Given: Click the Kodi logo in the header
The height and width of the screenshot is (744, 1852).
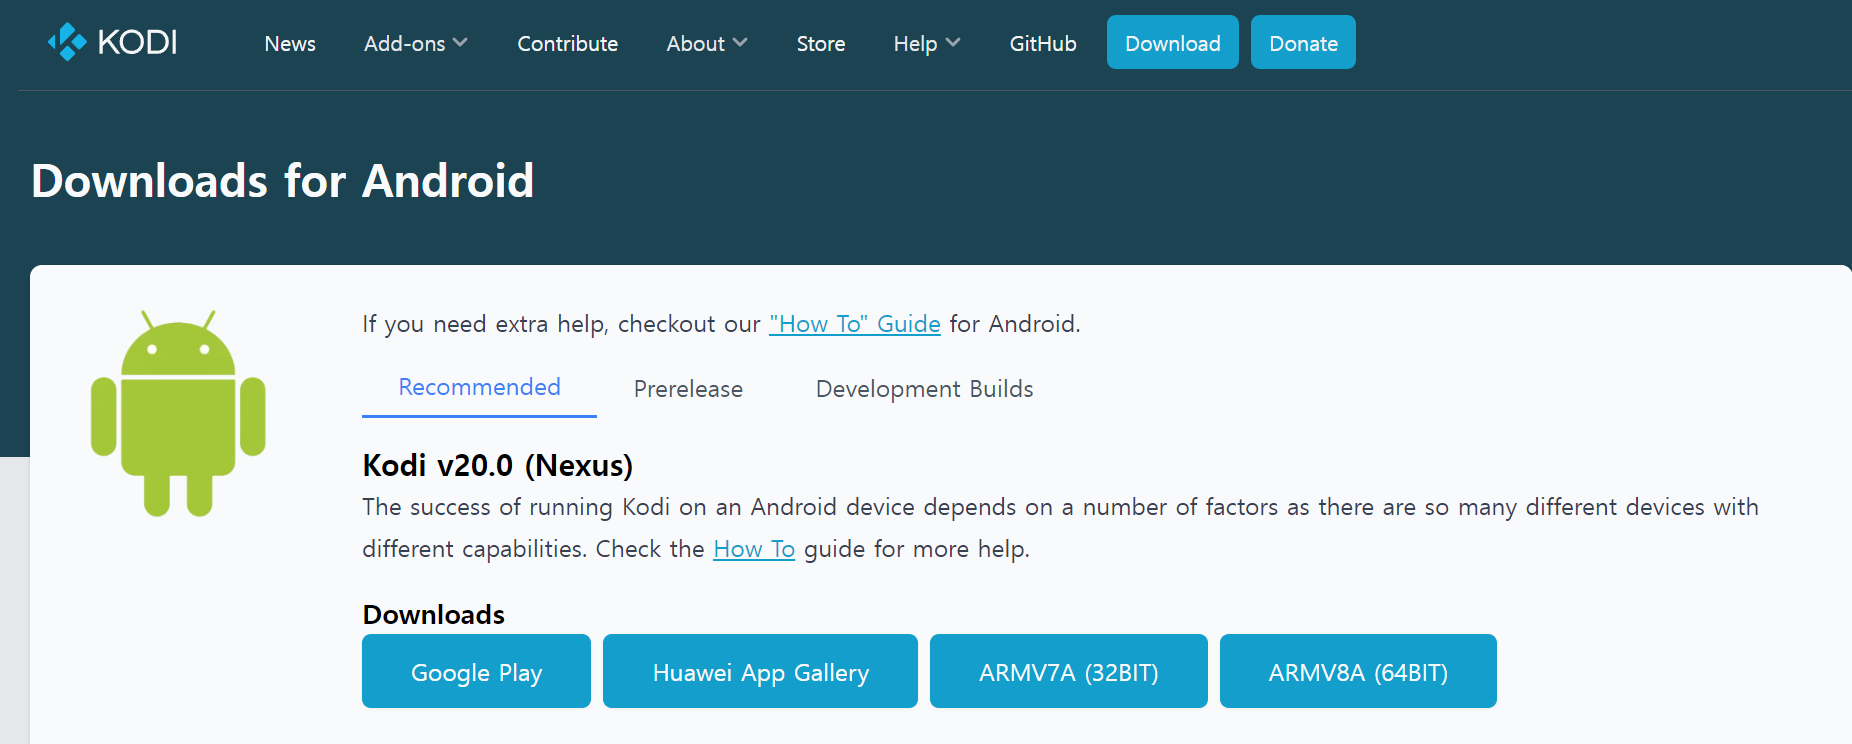Looking at the screenshot, I should click(112, 42).
